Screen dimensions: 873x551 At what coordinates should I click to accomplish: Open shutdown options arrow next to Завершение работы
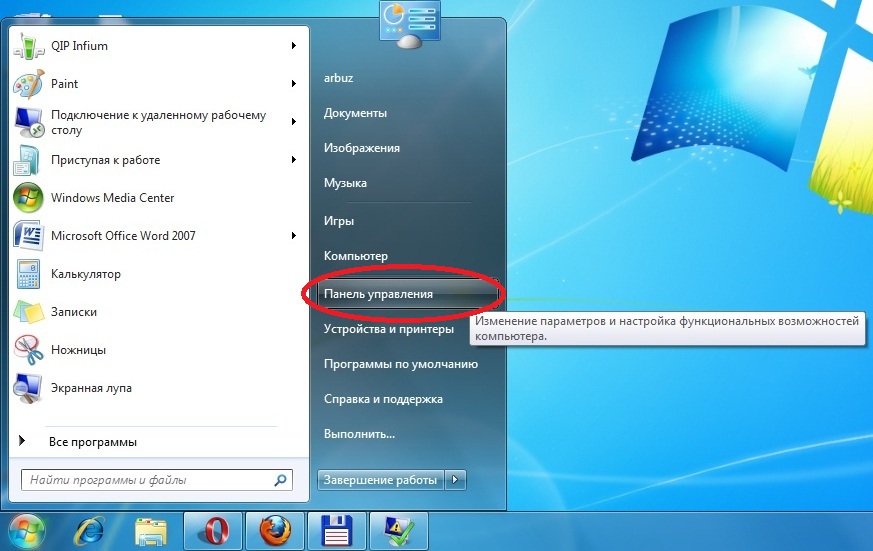pyautogui.click(x=455, y=480)
